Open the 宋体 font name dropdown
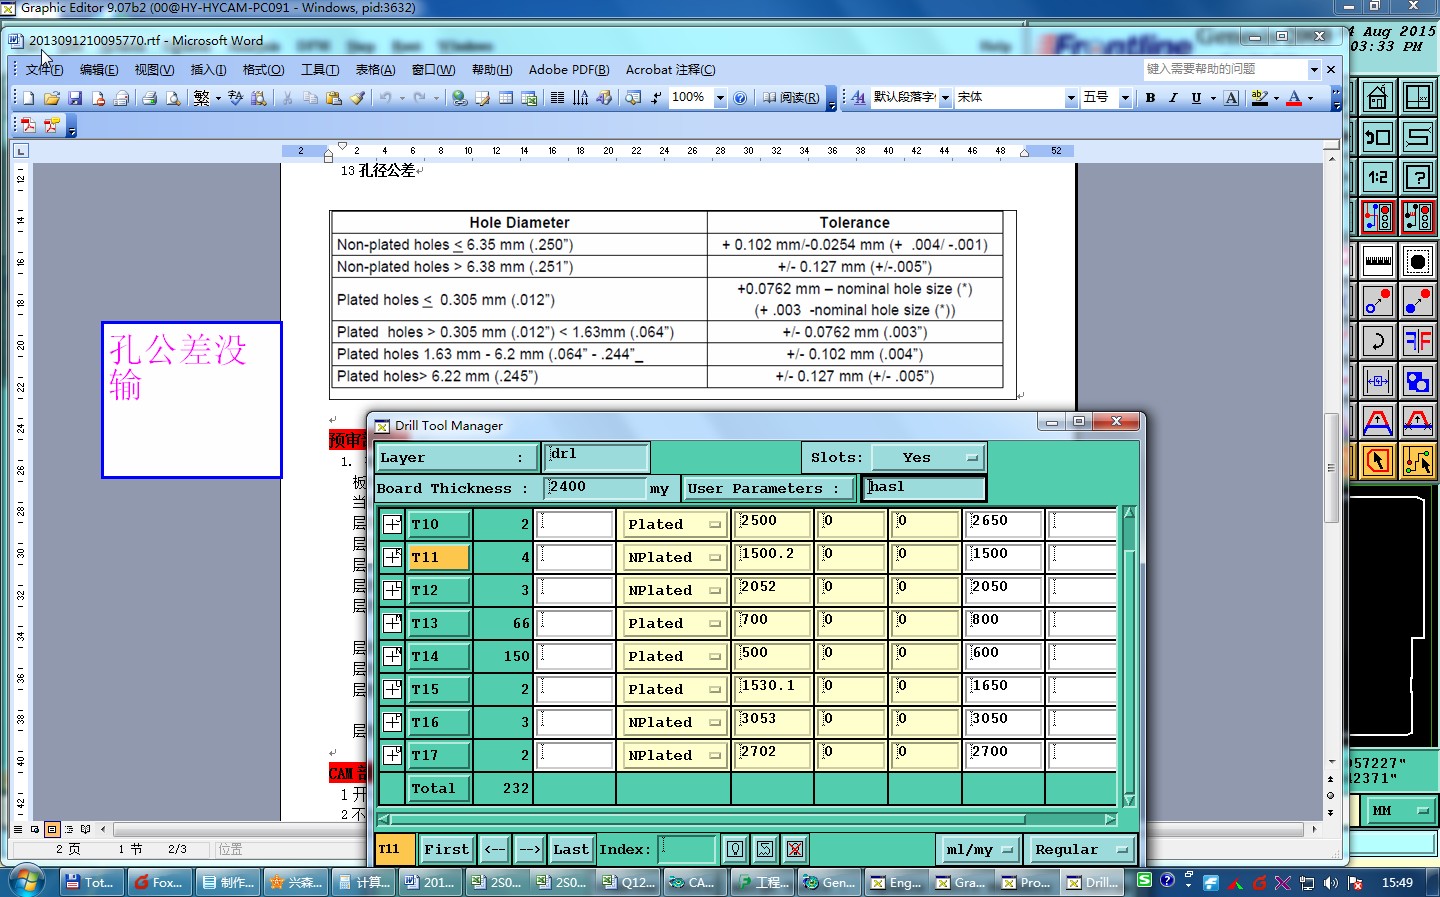This screenshot has width=1440, height=897. 1071,98
